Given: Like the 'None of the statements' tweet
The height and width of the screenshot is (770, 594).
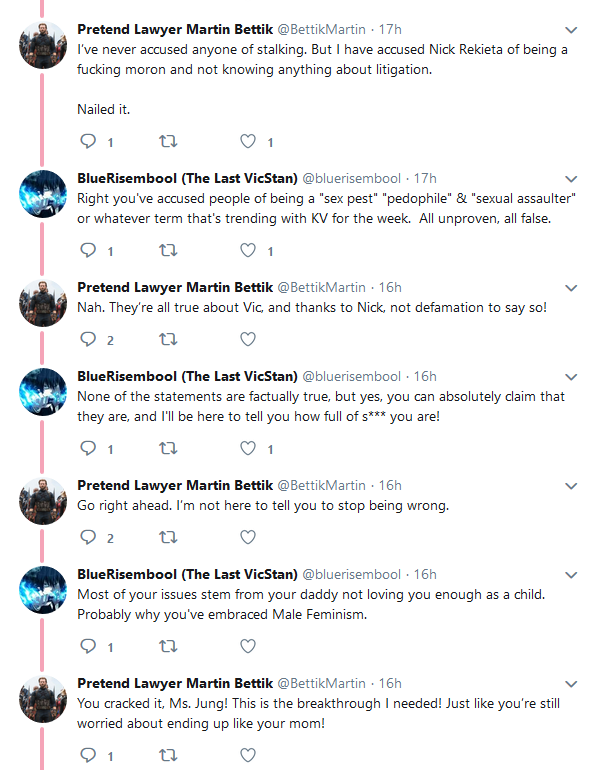Looking at the screenshot, I should [x=248, y=448].
